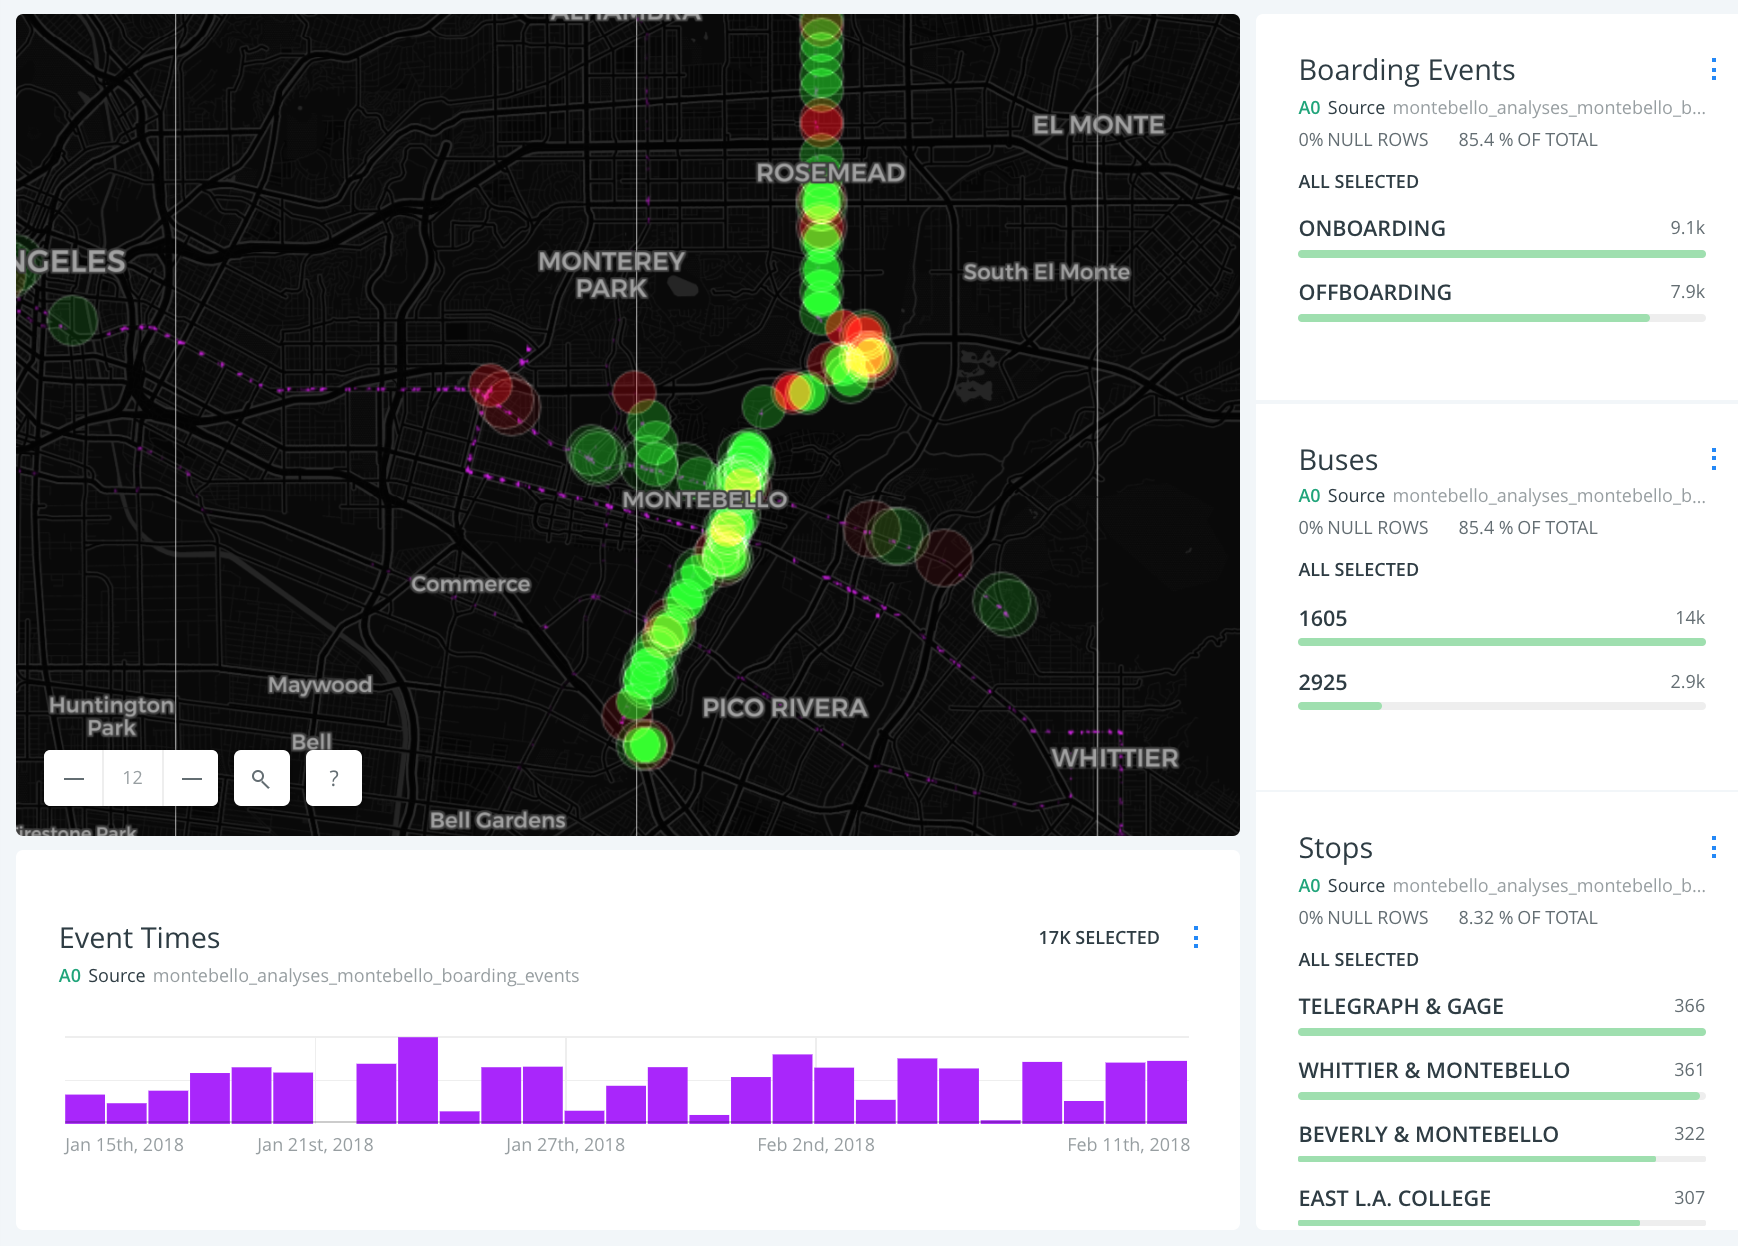1738x1246 pixels.
Task: Click the question mark help button on map
Action: click(x=334, y=778)
